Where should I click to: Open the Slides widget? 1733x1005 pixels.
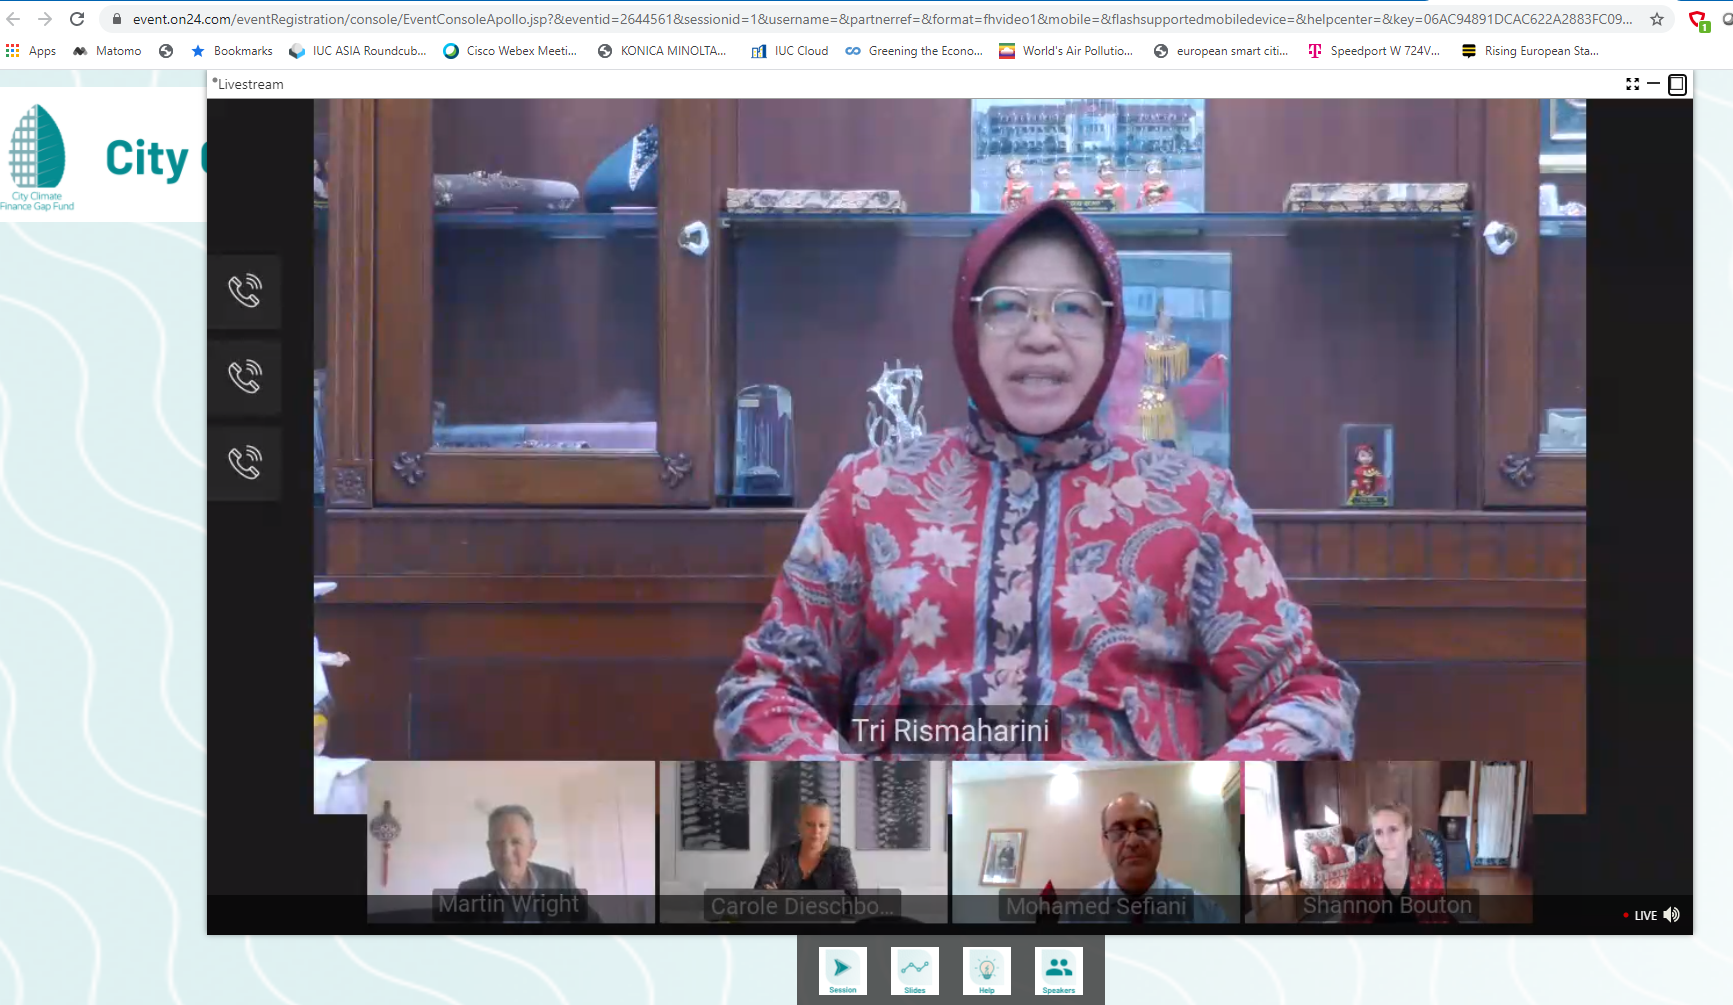[914, 970]
